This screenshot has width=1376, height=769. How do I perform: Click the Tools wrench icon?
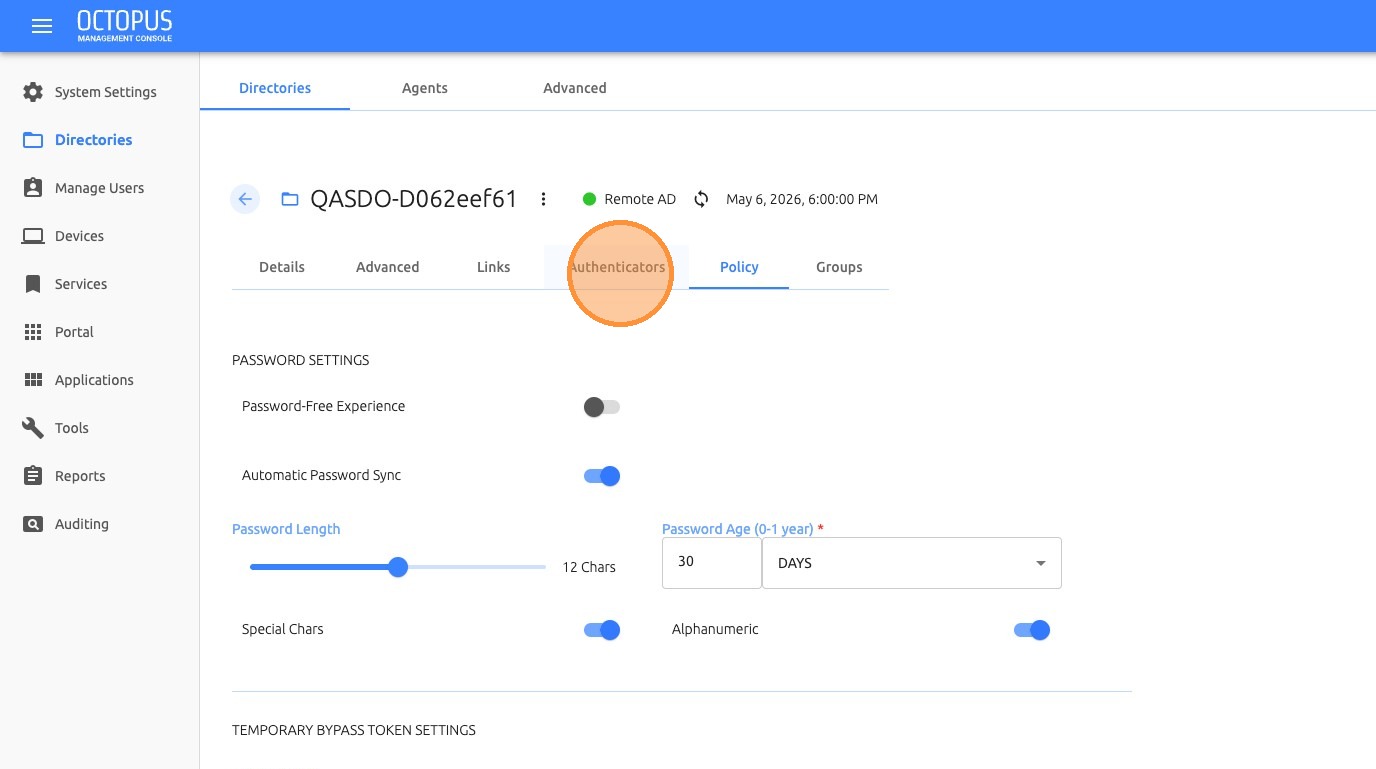[x=33, y=428]
